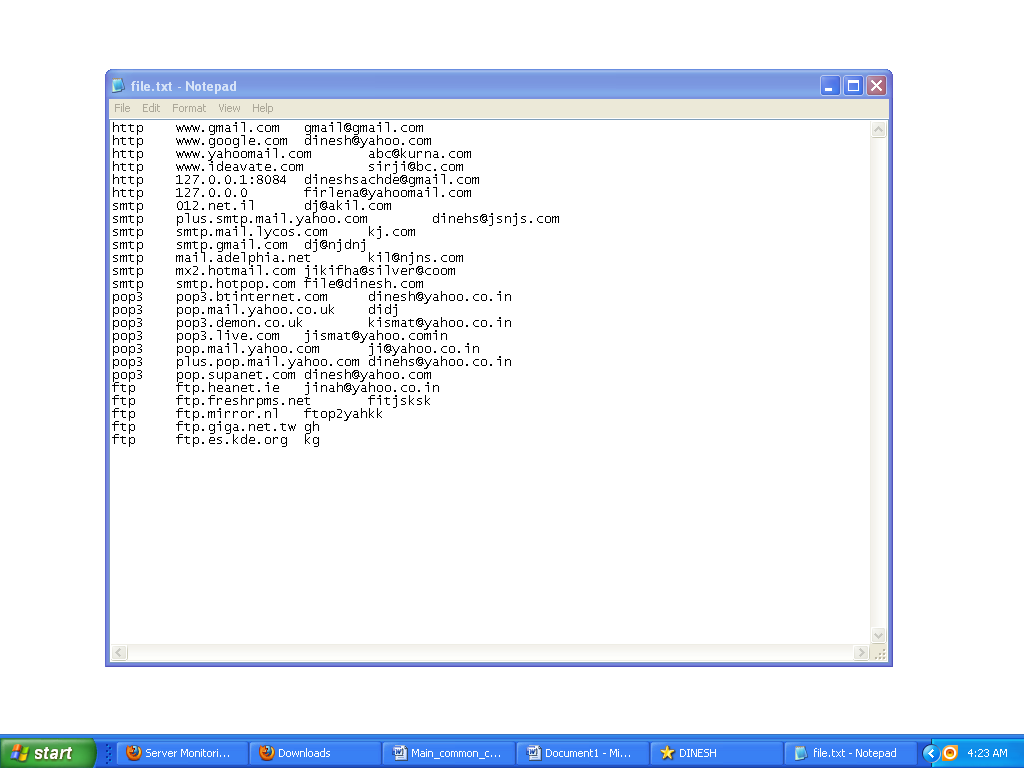Click text www.ideavate.com
The width and height of the screenshot is (1024, 768).
click(240, 167)
